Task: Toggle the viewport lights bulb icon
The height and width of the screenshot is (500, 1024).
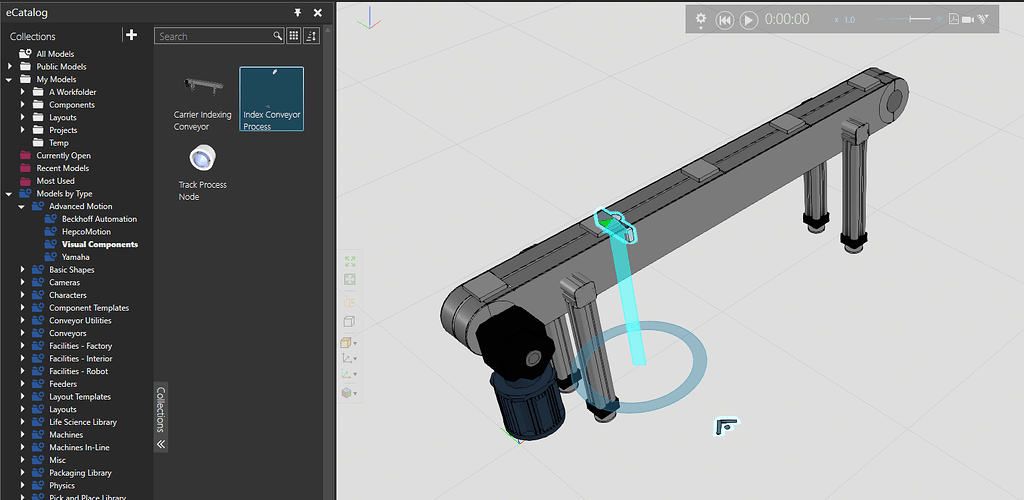Action: click(x=349, y=301)
